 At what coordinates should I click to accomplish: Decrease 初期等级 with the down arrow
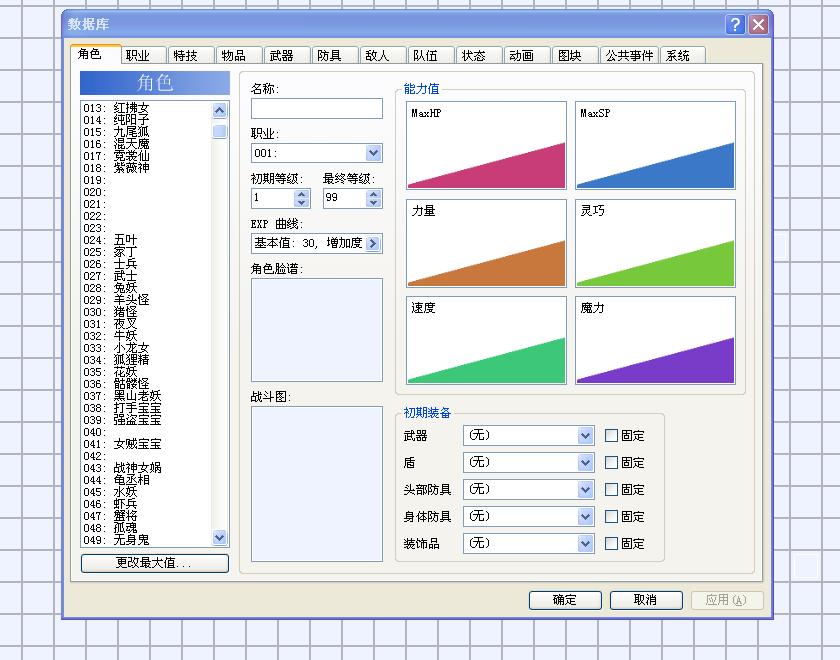302,202
